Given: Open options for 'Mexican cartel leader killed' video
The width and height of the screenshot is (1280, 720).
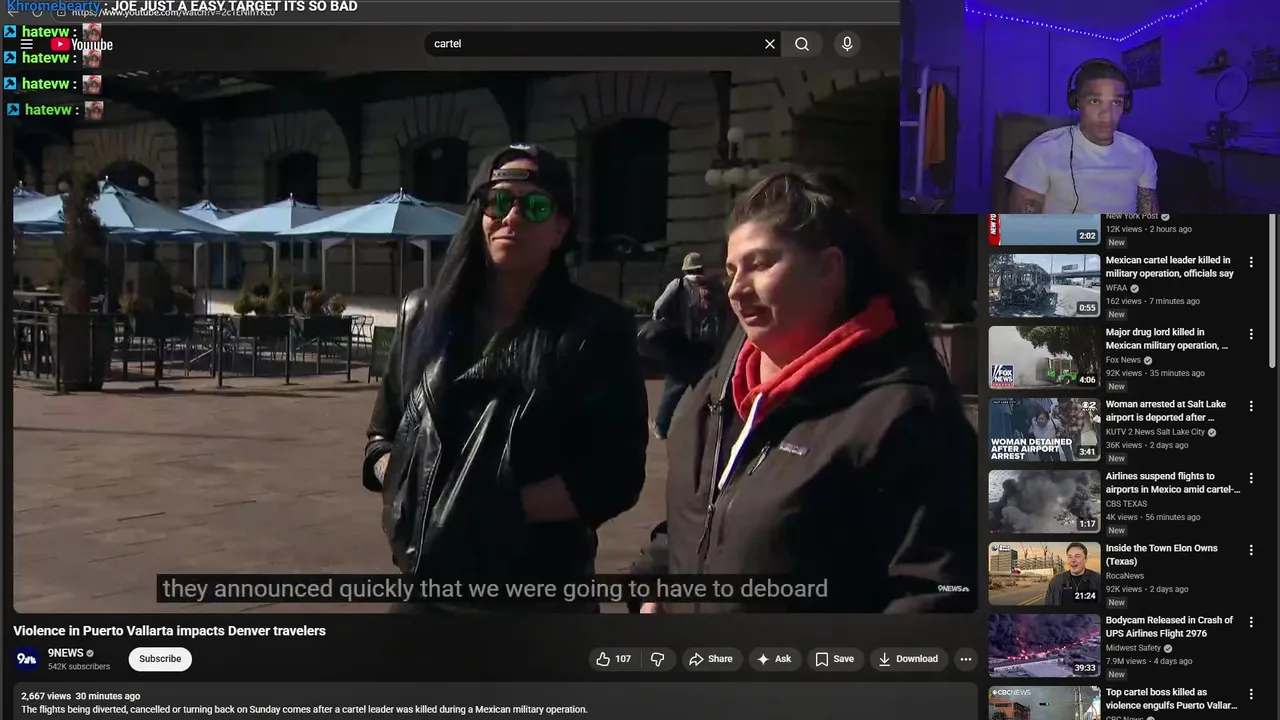Looking at the screenshot, I should pyautogui.click(x=1251, y=262).
